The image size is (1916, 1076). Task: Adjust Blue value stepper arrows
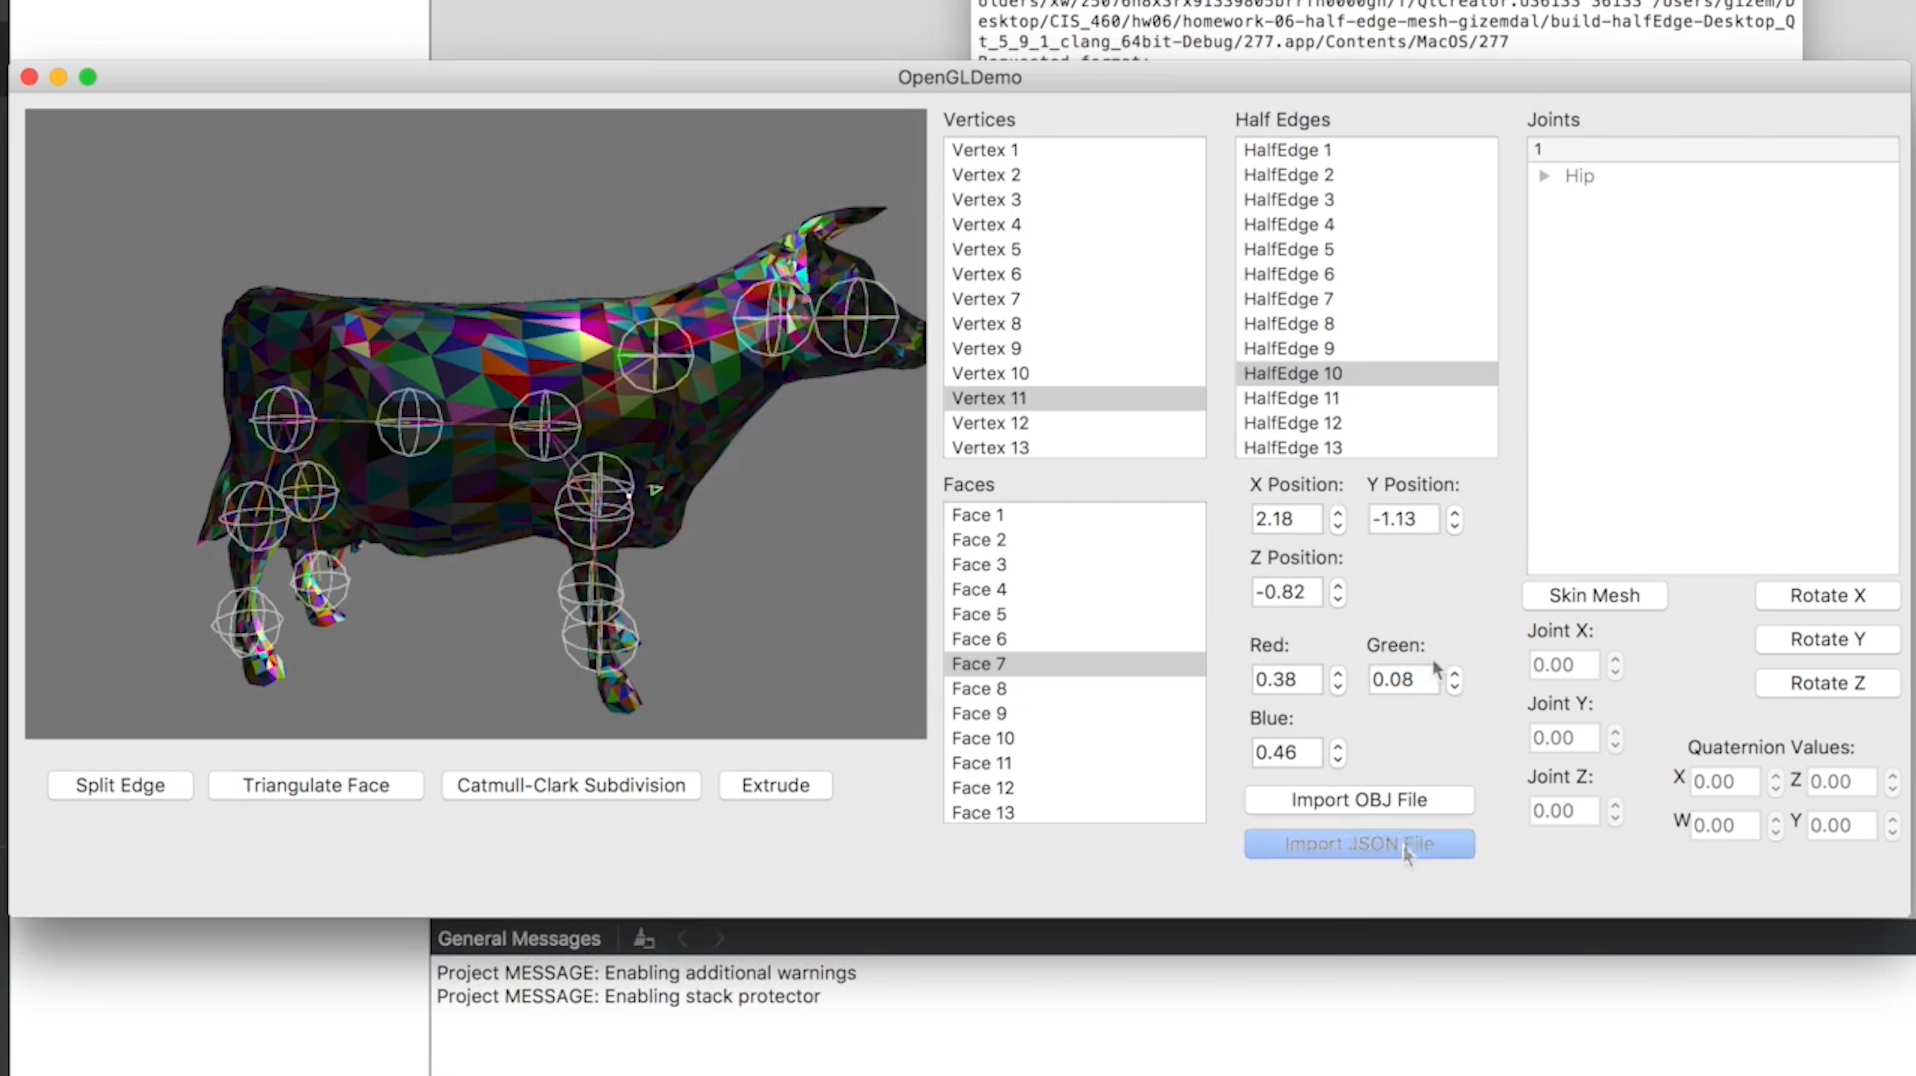pos(1337,753)
